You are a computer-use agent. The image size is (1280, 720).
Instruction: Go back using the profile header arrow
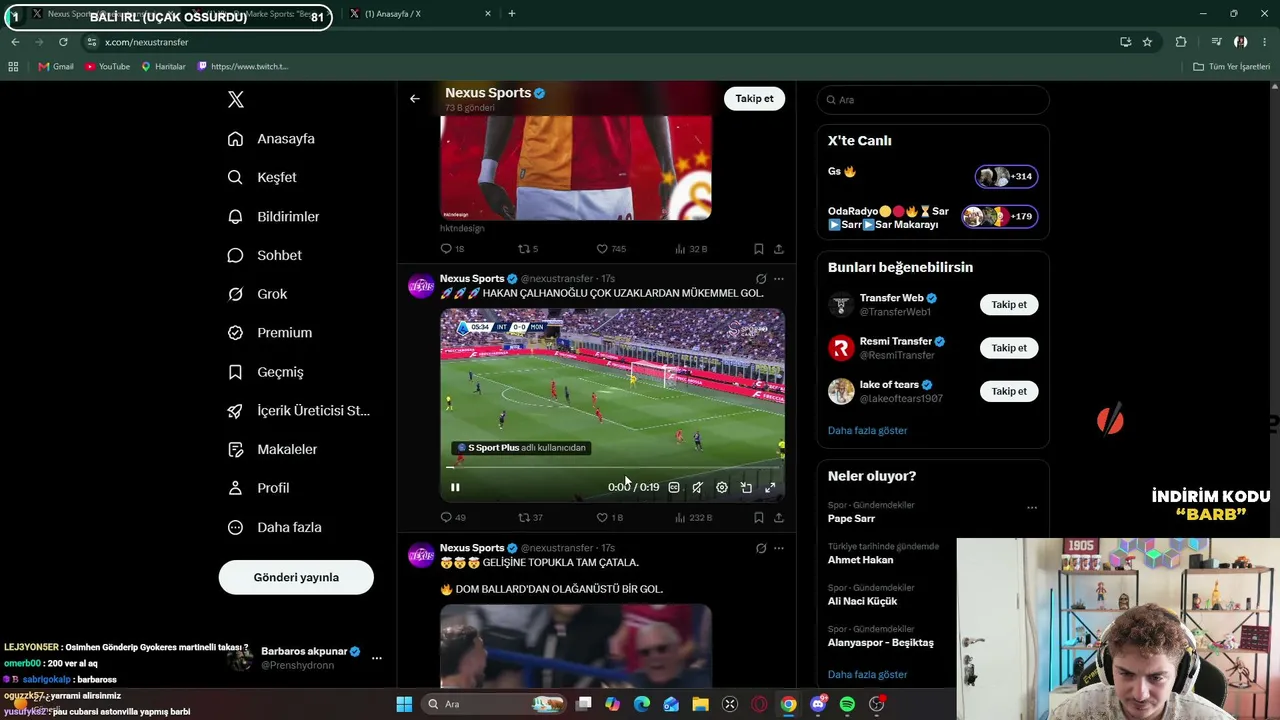tap(415, 98)
